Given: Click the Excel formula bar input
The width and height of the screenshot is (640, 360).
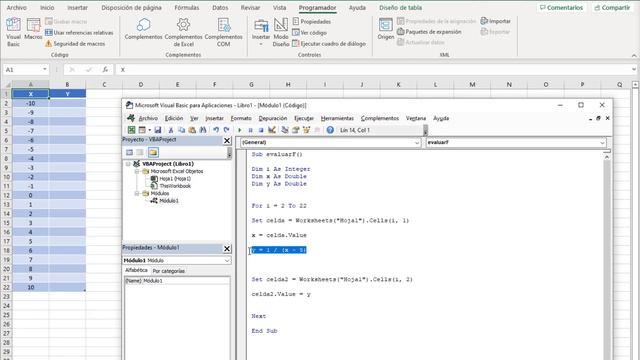Looking at the screenshot, I should [373, 70].
